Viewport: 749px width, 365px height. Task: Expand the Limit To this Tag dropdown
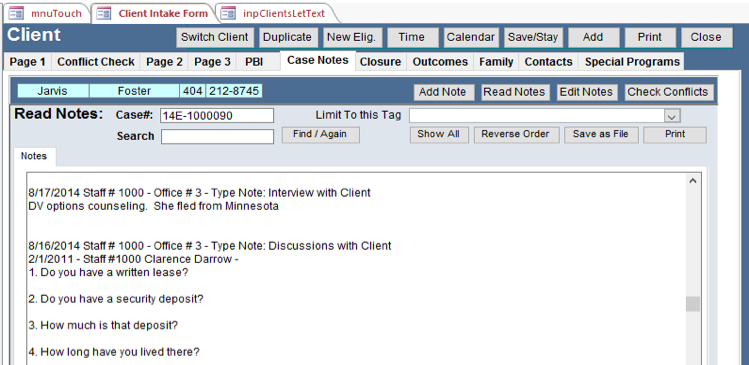tap(672, 116)
